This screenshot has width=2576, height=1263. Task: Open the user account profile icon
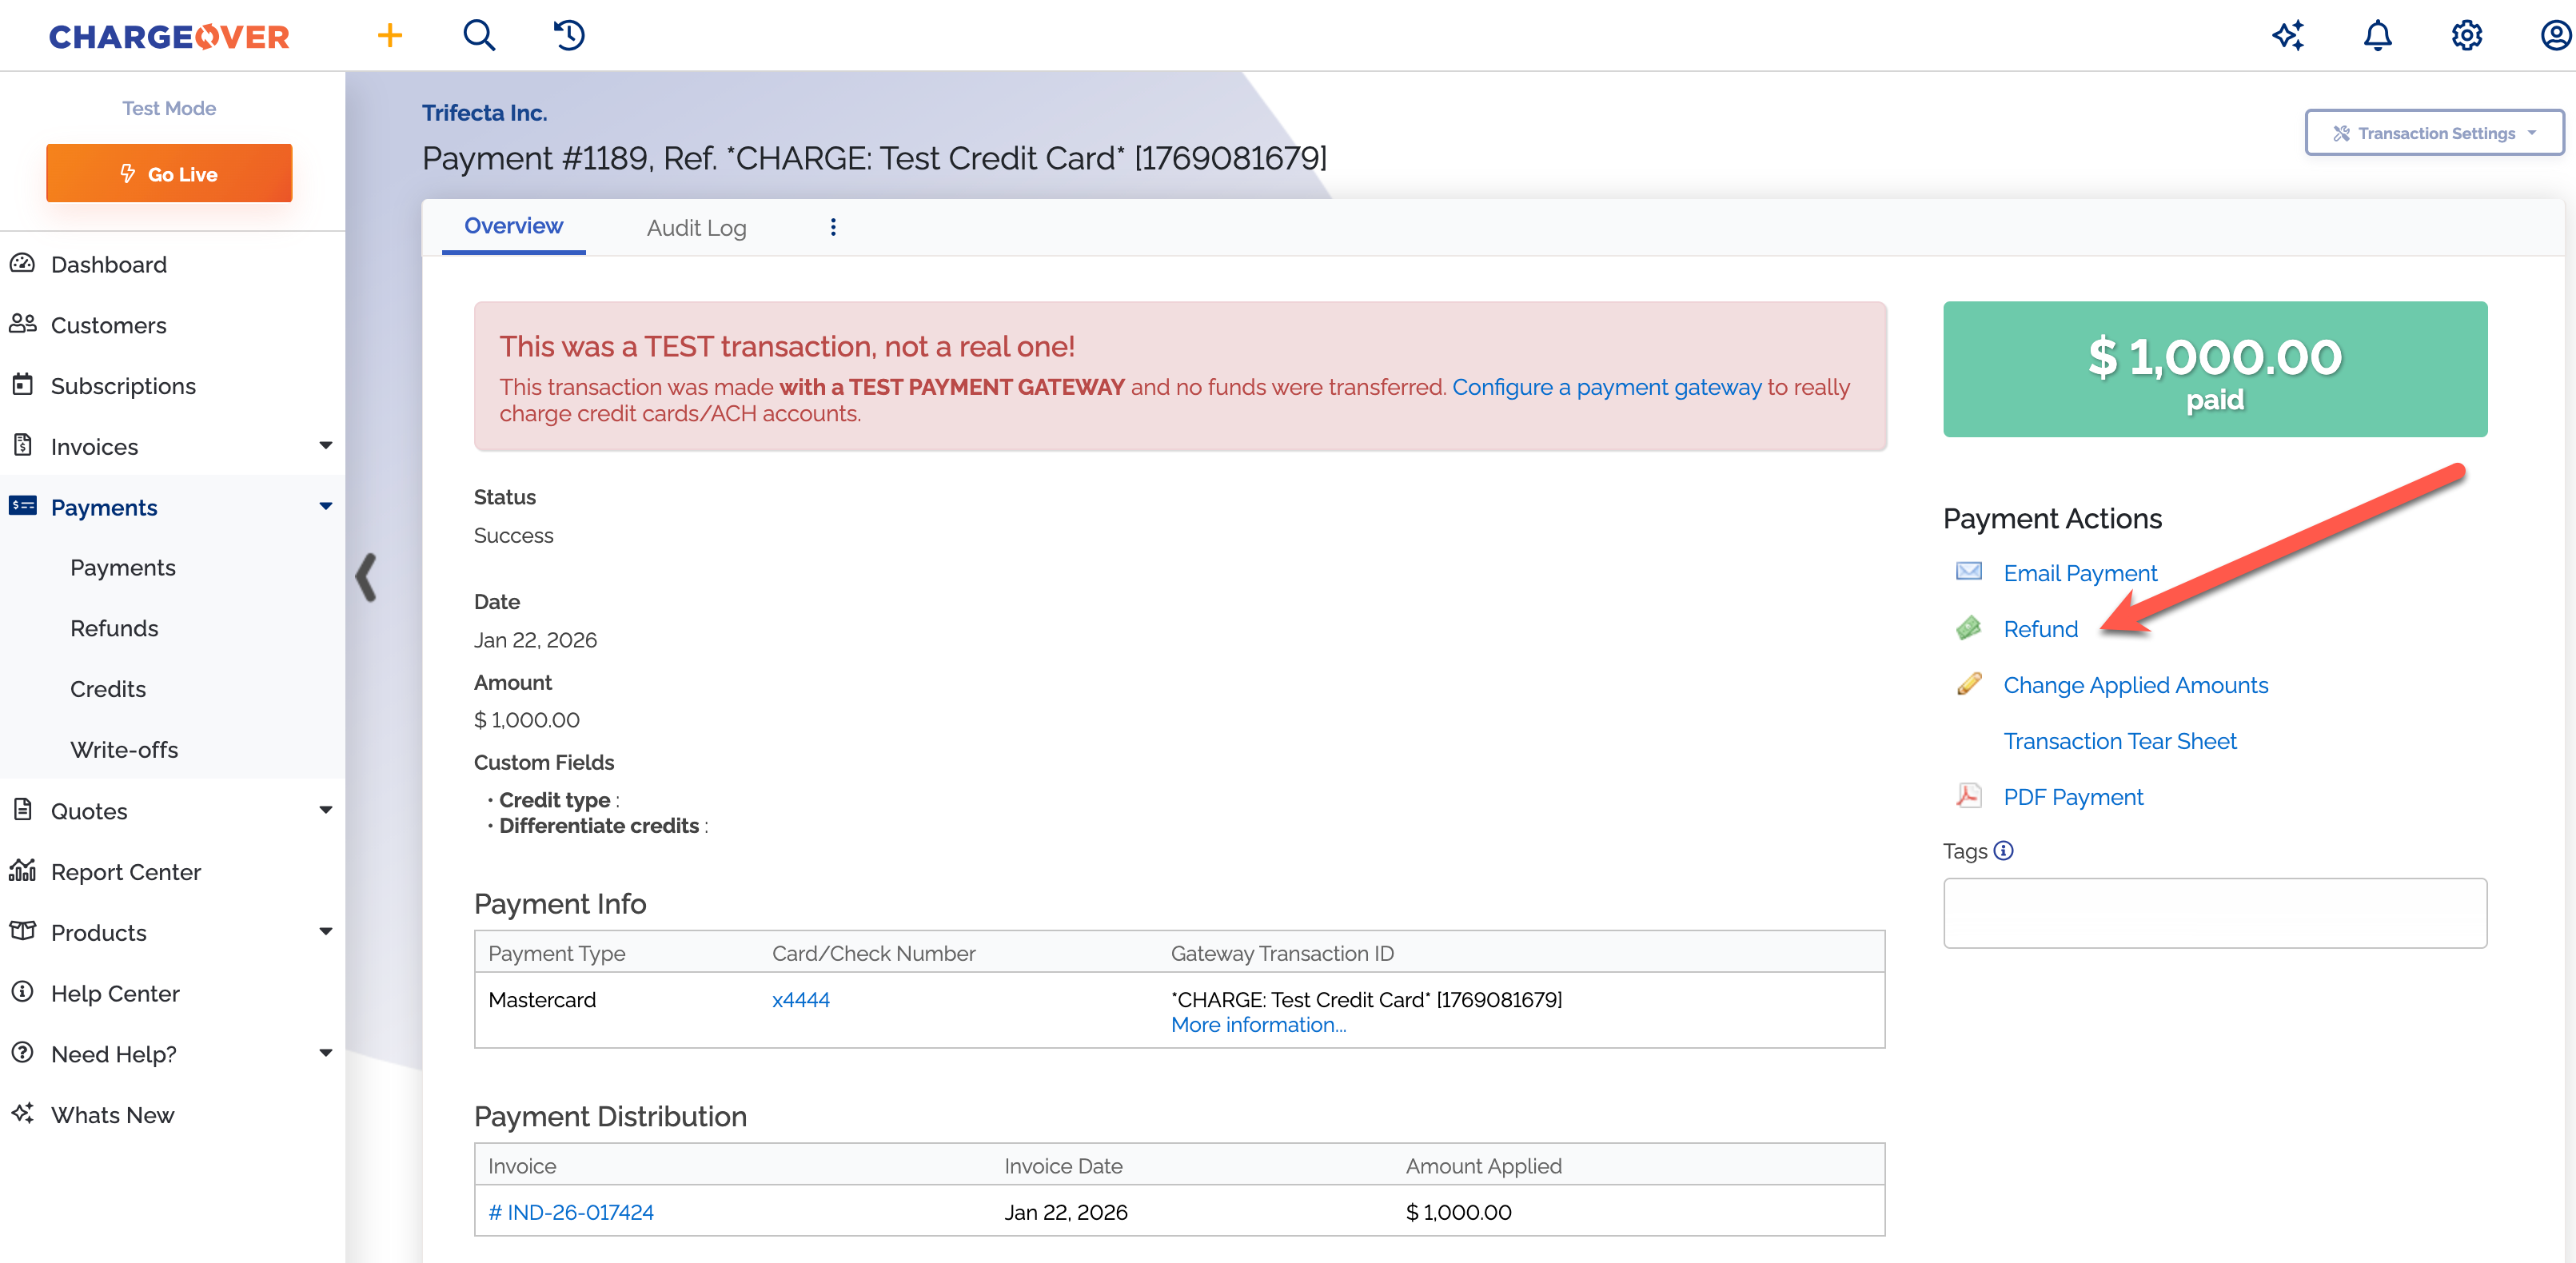2555,36
